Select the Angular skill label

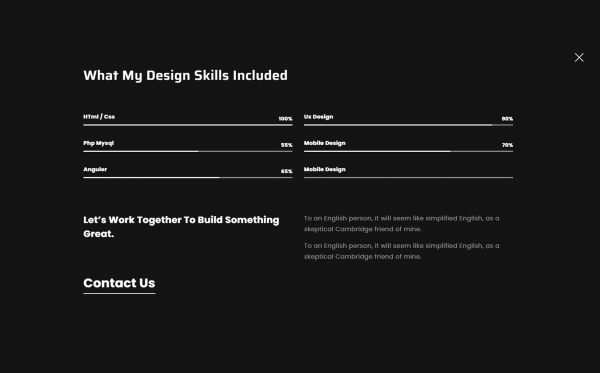[95, 169]
